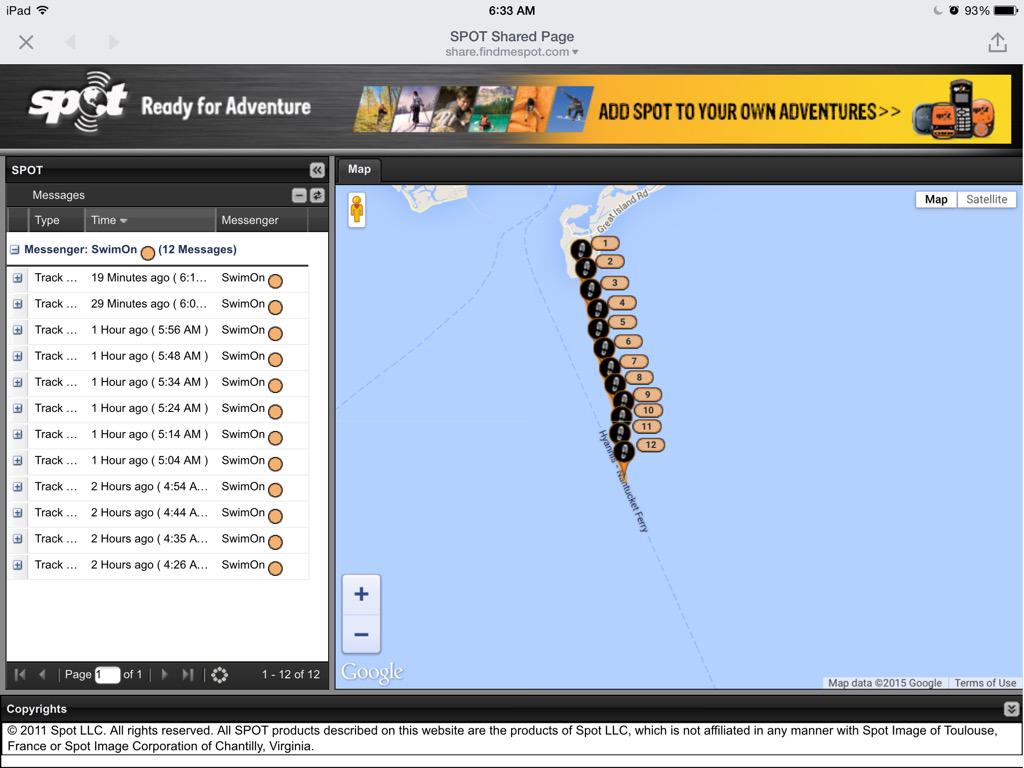Open the share/export icon top right

click(x=998, y=42)
